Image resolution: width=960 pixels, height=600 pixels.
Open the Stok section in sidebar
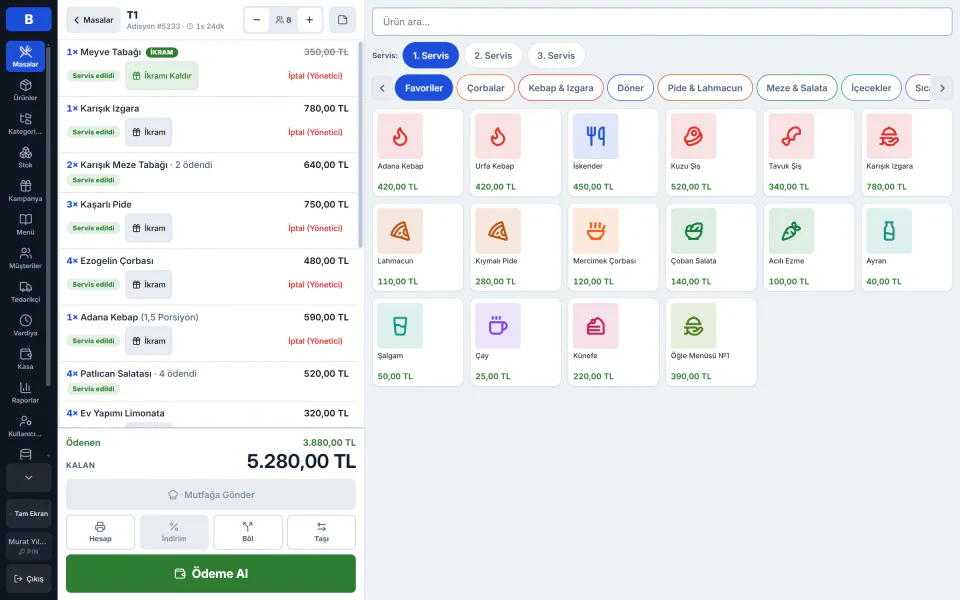click(x=25, y=157)
